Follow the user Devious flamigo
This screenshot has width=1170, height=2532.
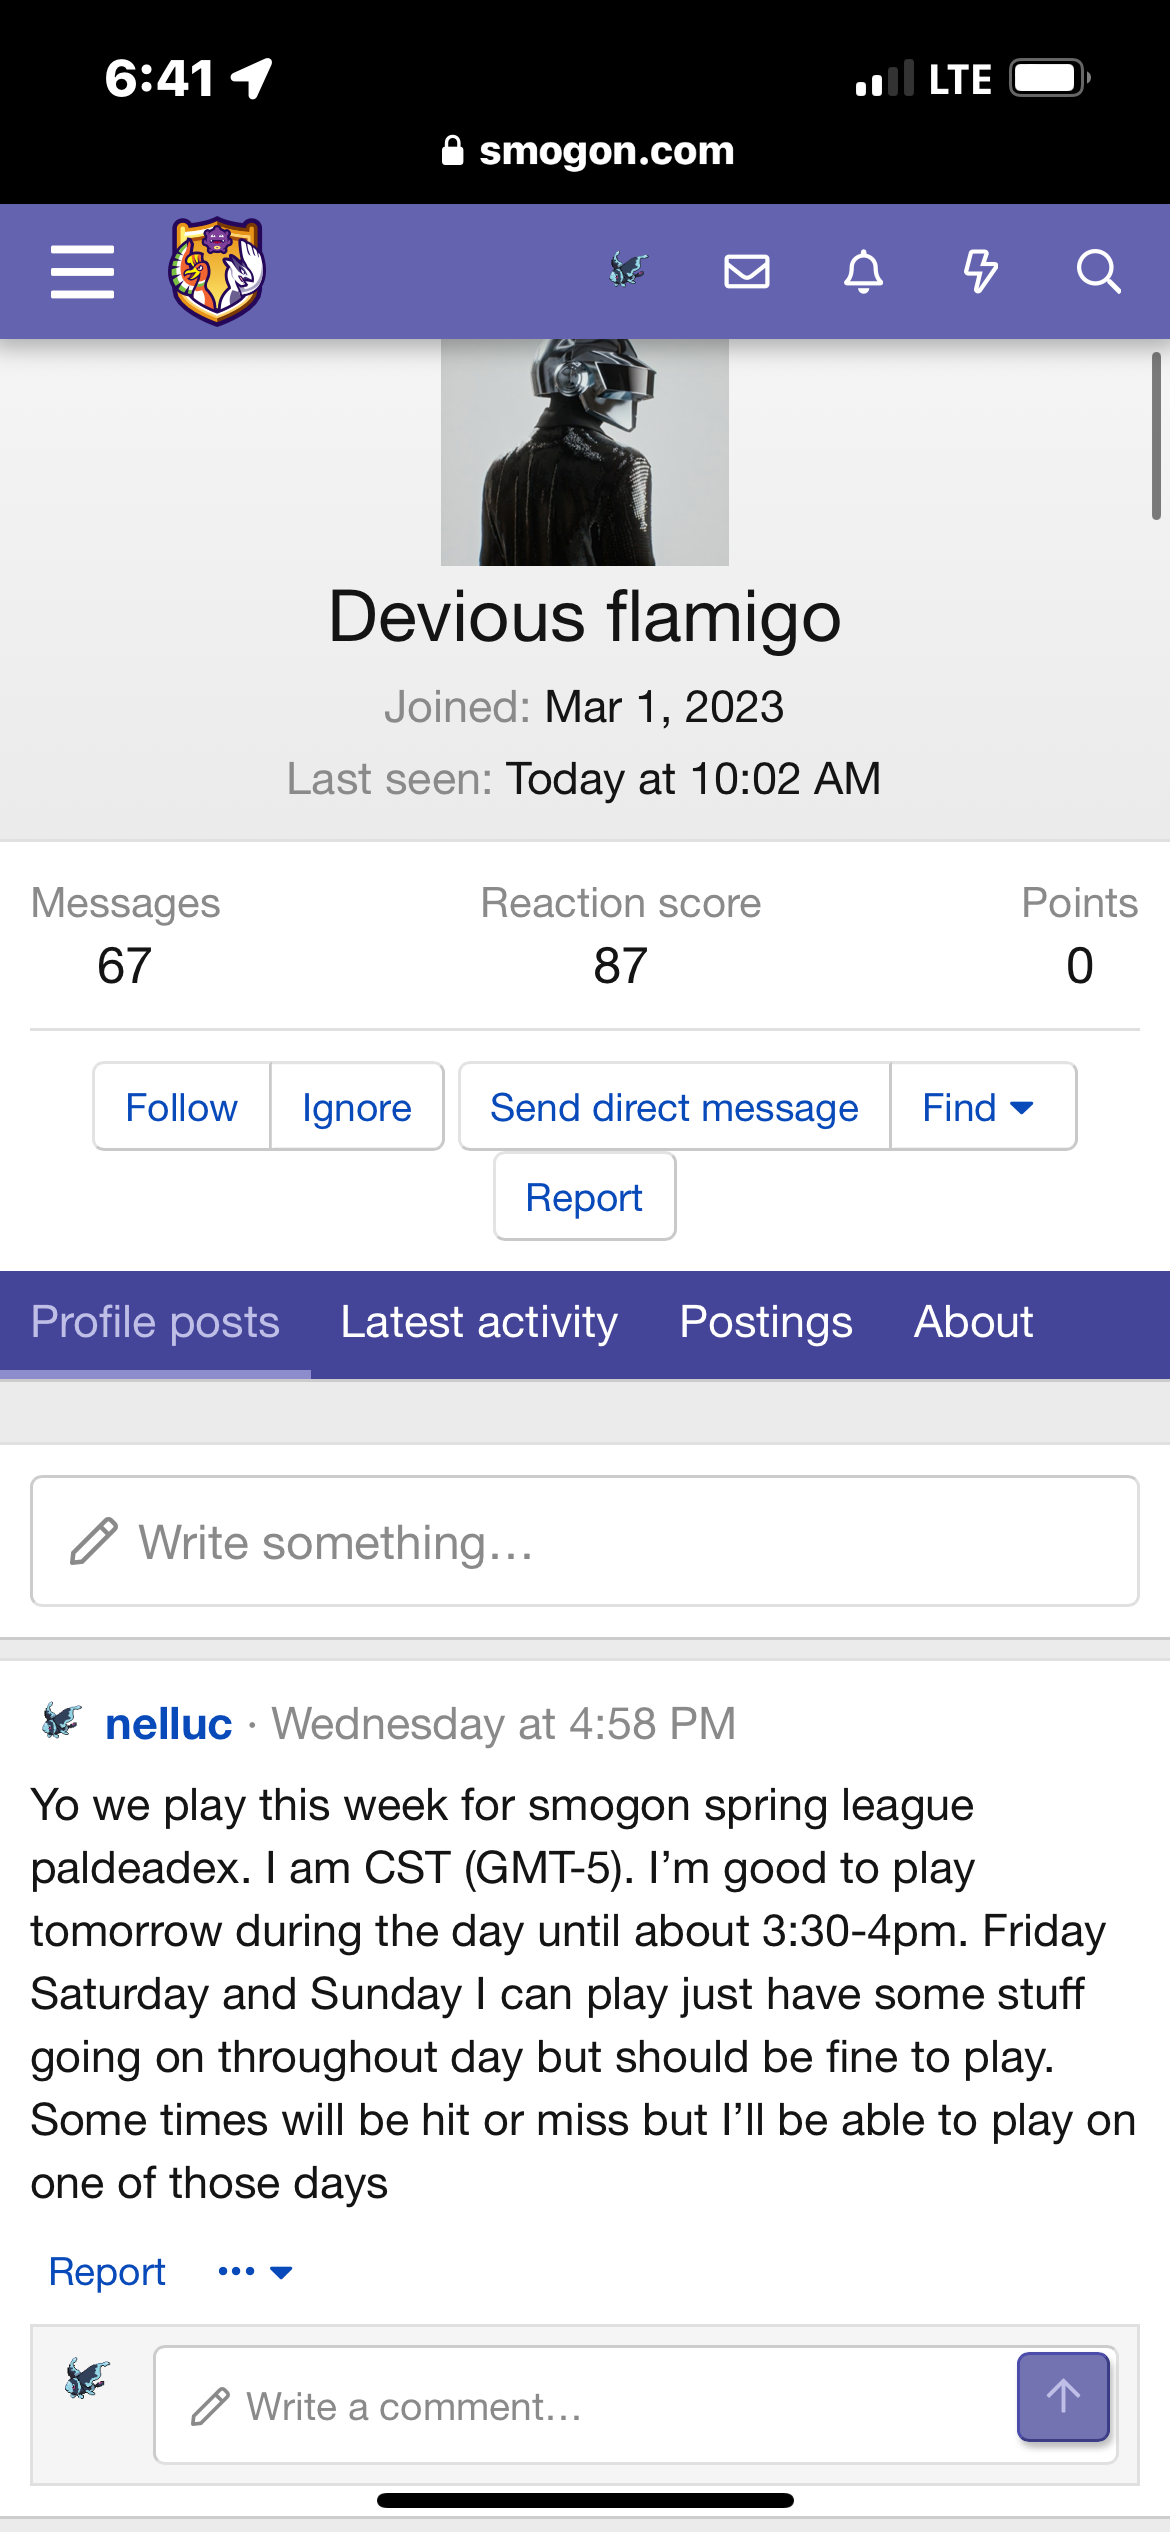tap(181, 1107)
